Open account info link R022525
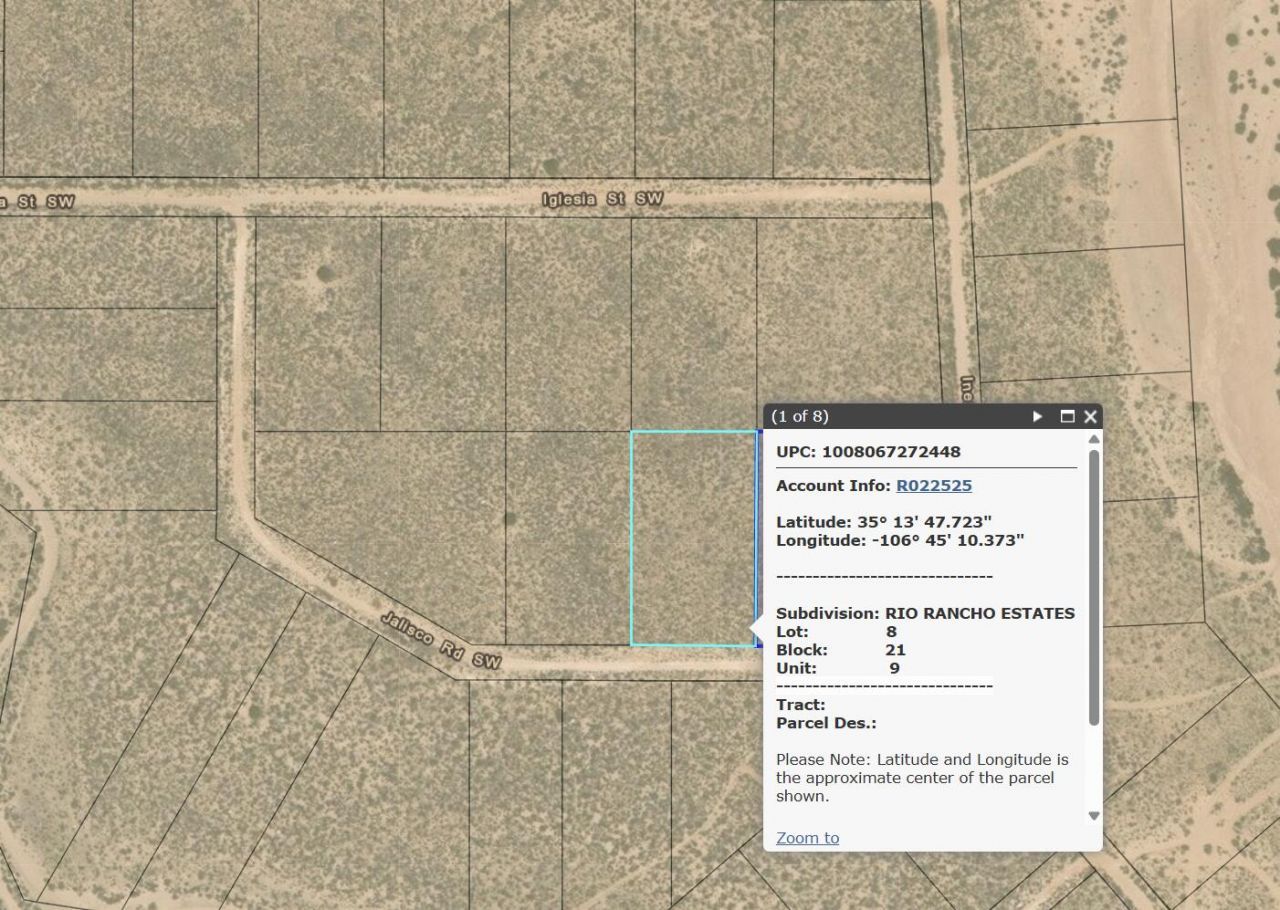The width and height of the screenshot is (1280, 910). coord(933,486)
